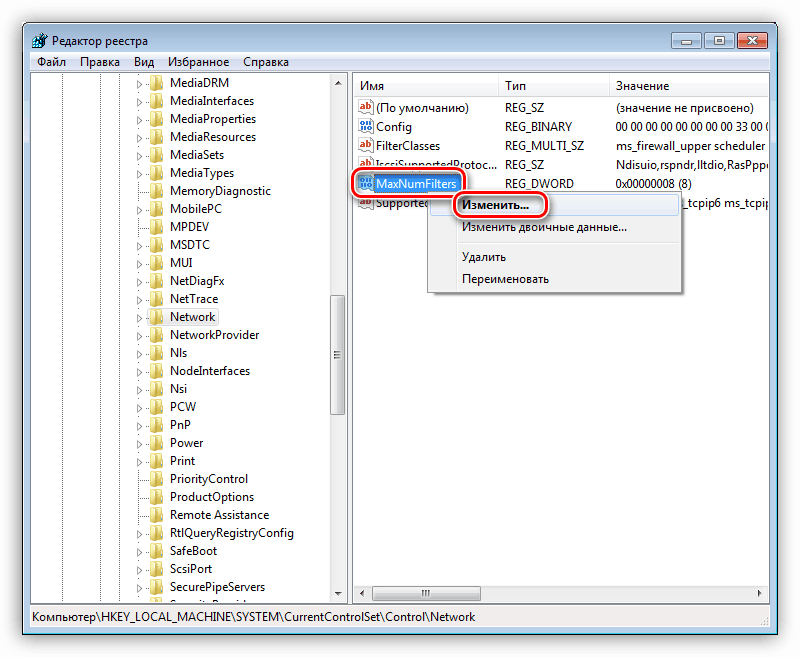
Task: Click the MemoryDiagnostic folder icon
Action: (x=156, y=191)
